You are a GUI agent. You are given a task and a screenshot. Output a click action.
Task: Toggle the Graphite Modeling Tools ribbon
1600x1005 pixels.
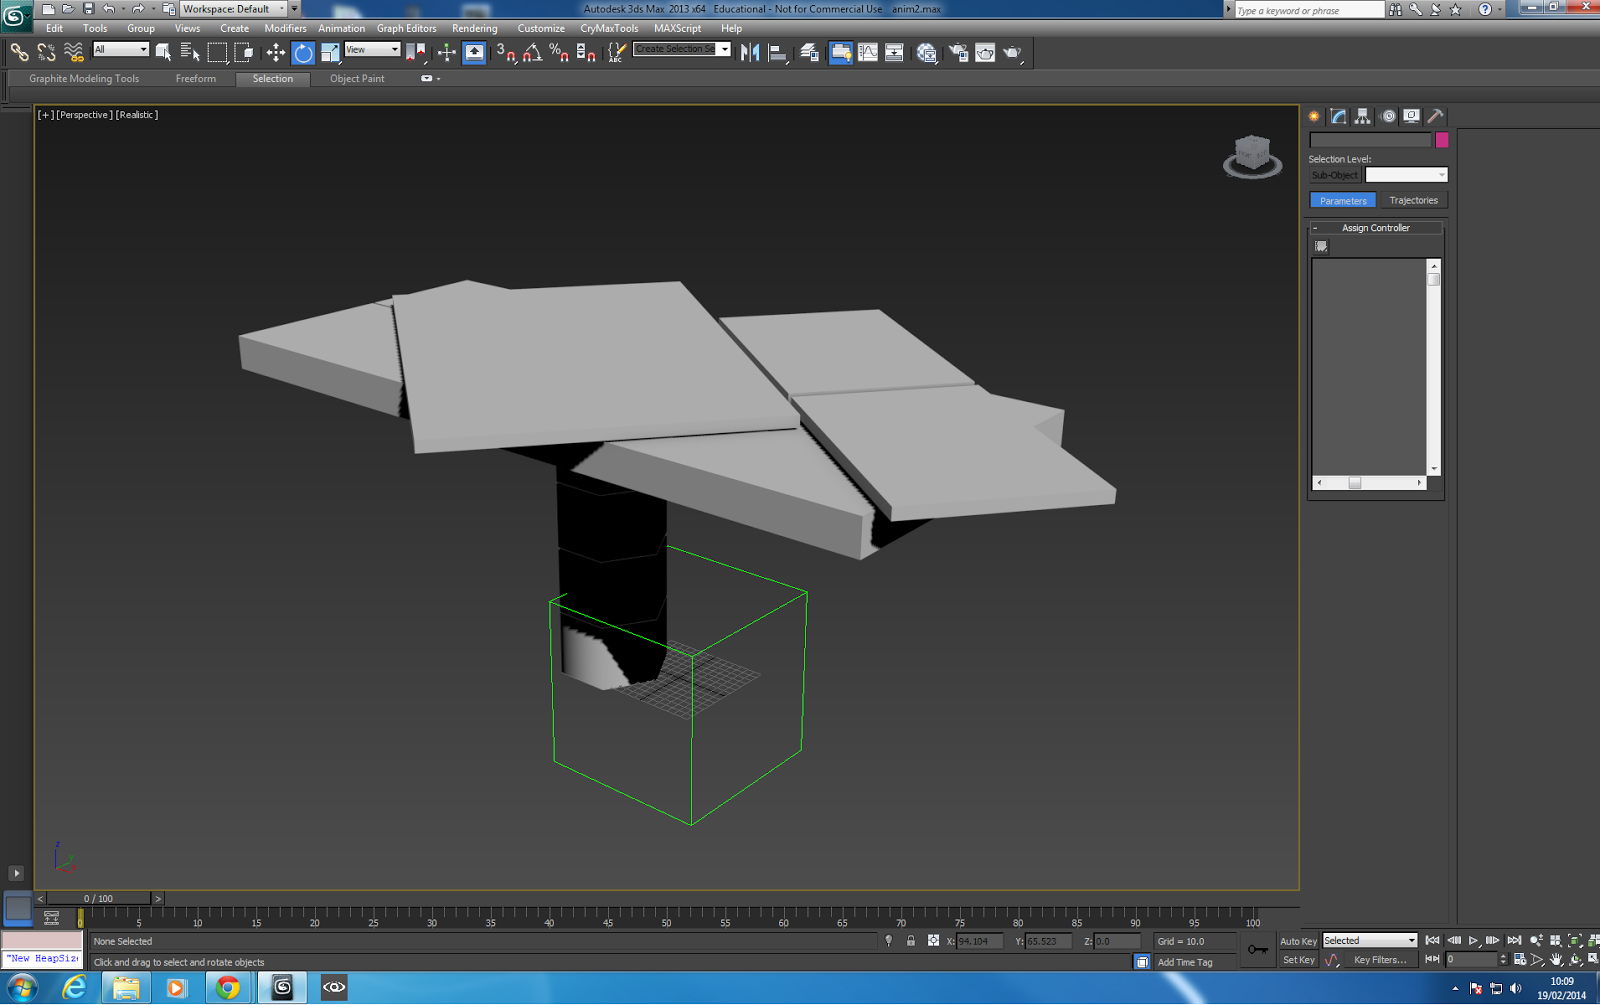841,52
